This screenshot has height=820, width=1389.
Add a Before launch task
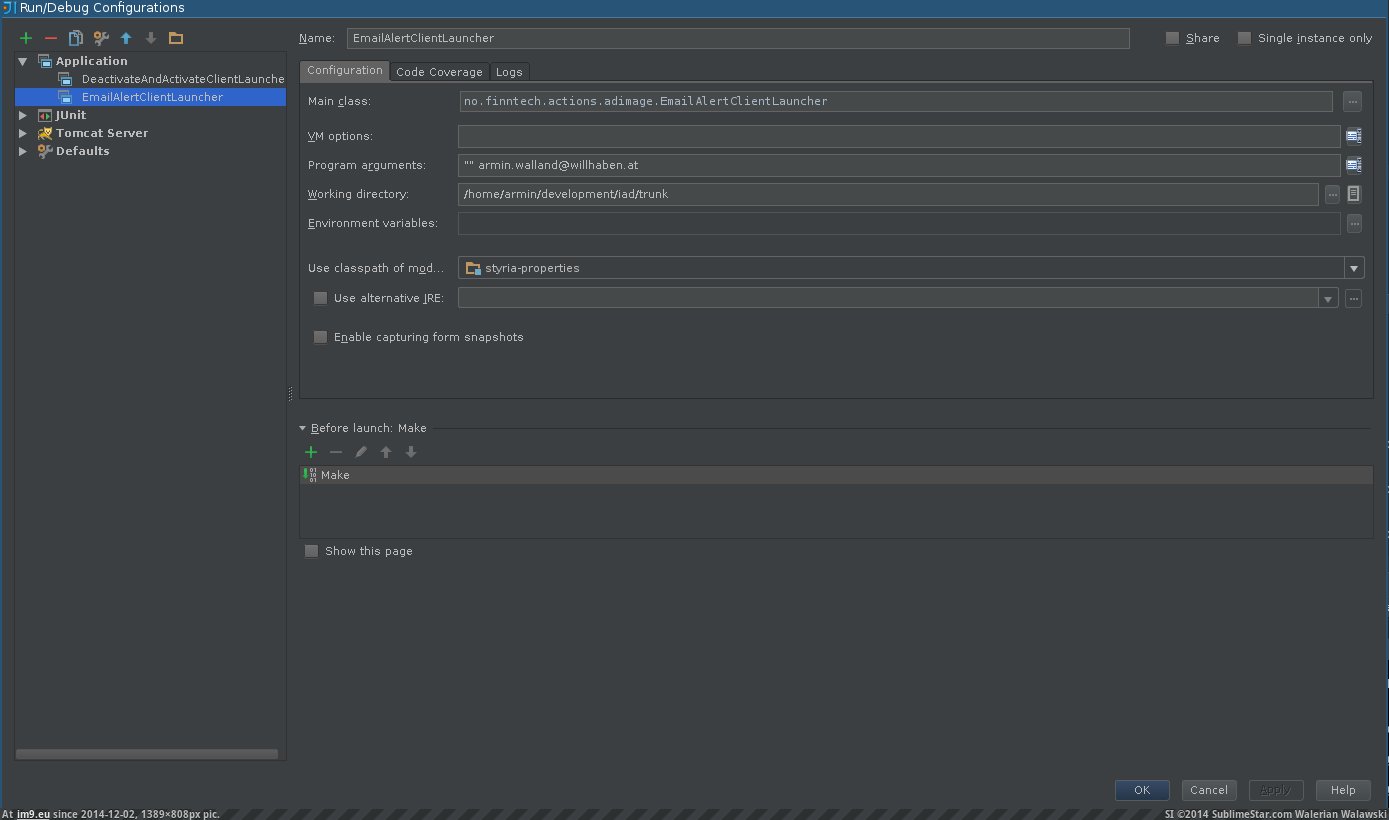pyautogui.click(x=311, y=452)
